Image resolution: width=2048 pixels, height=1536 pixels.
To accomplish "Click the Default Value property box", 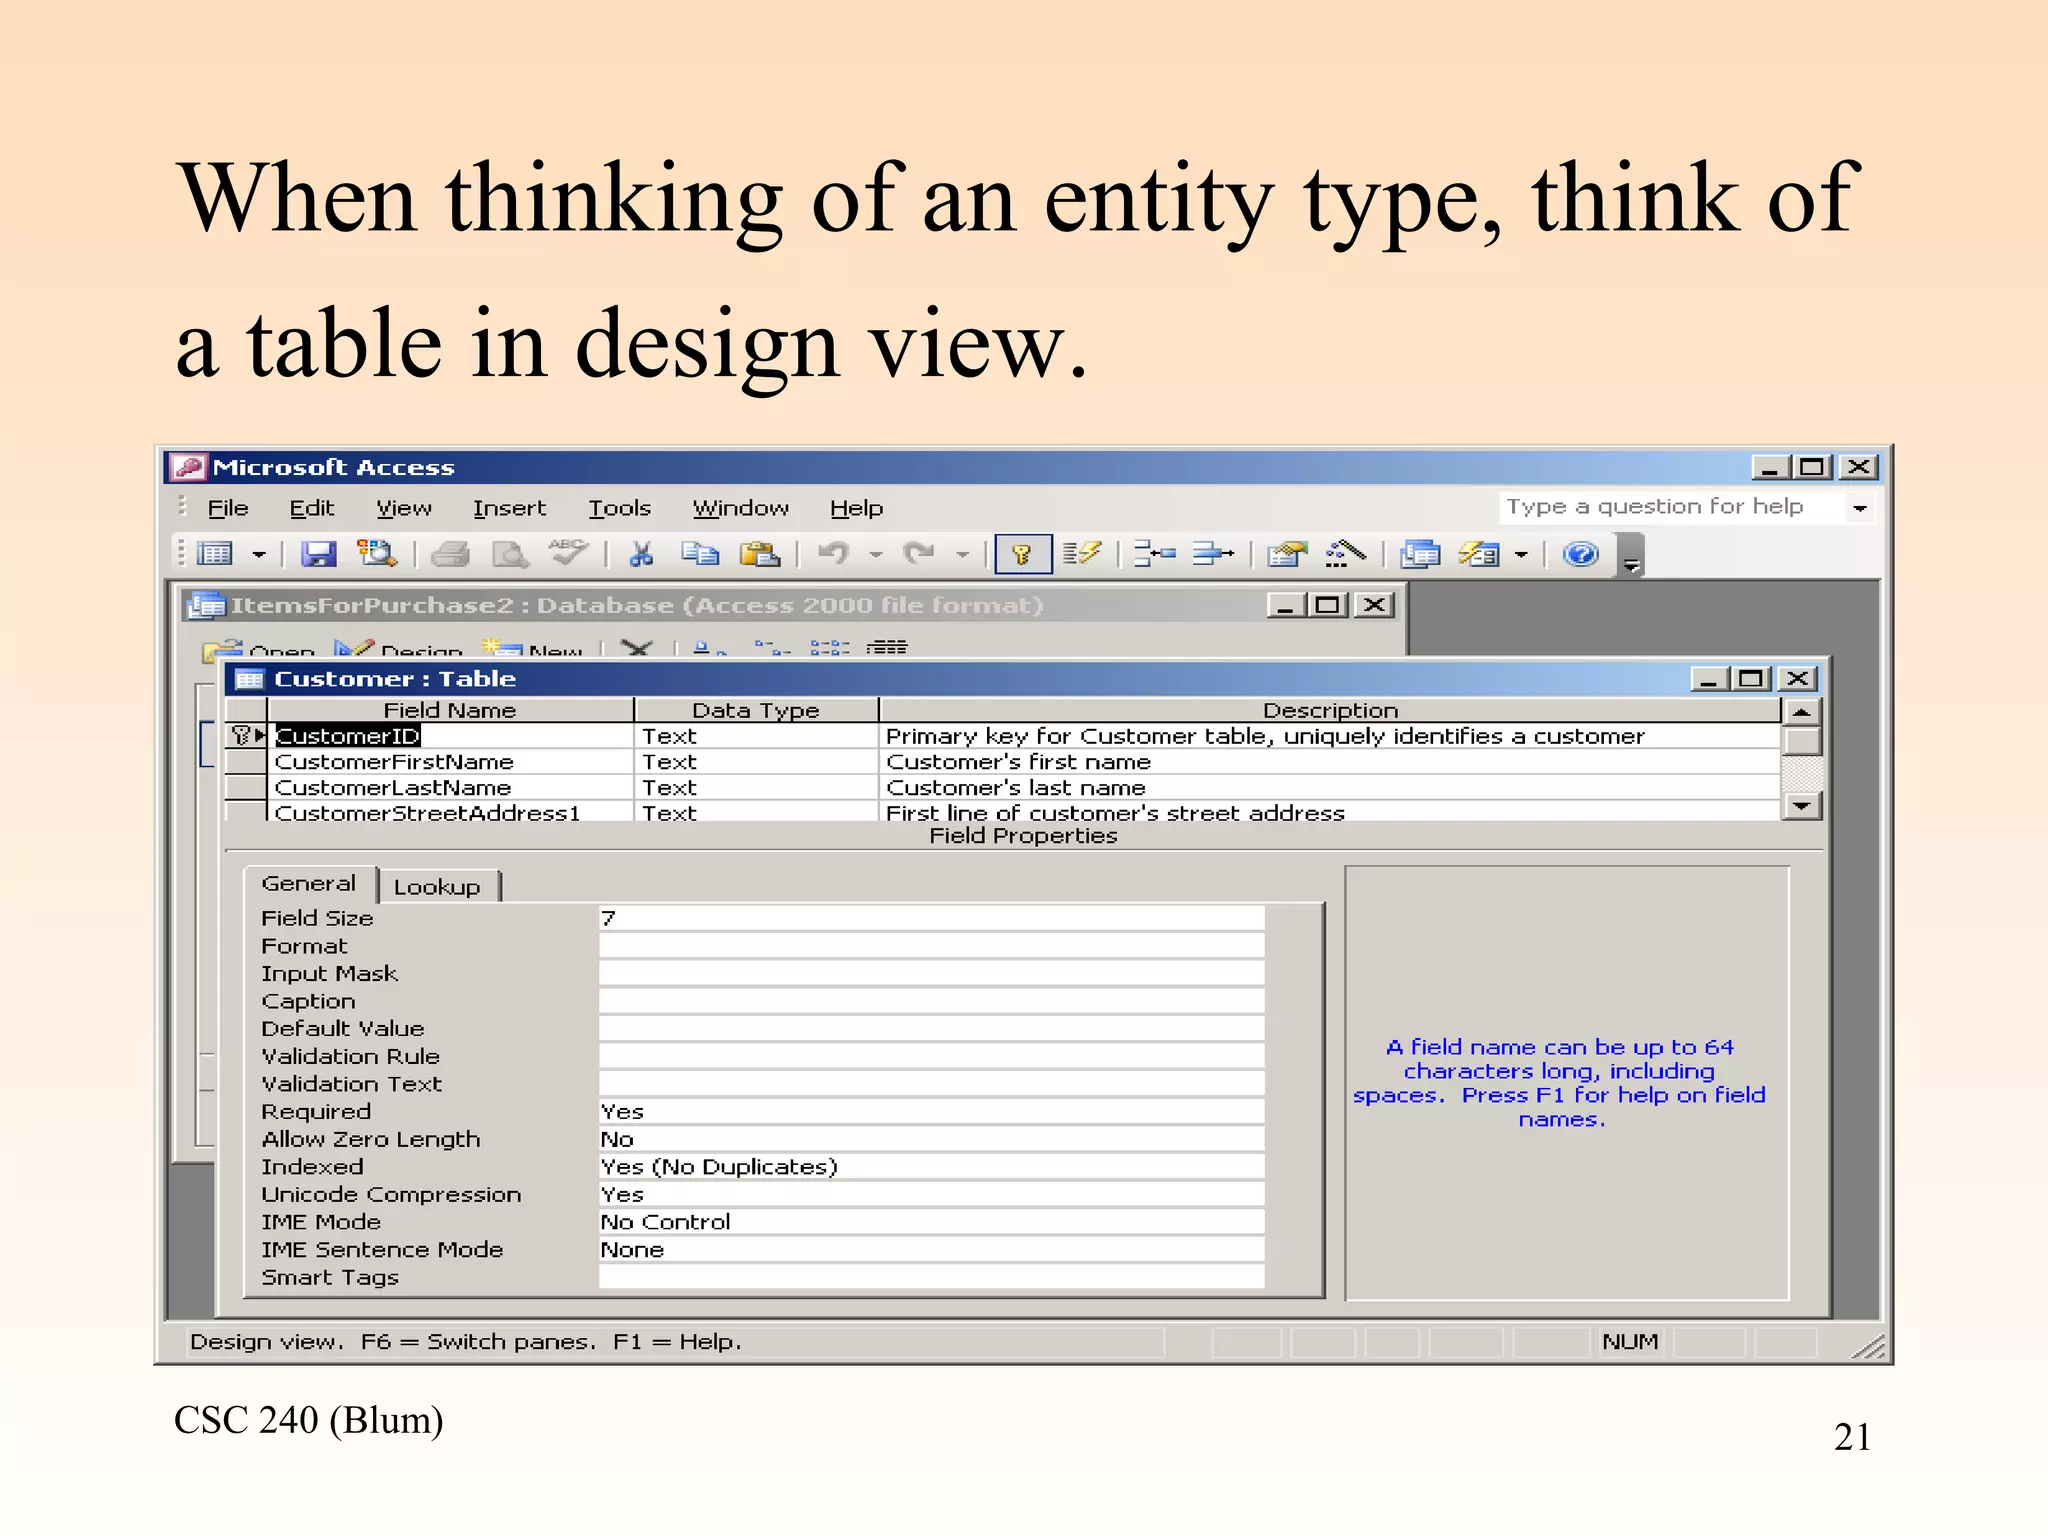I will coord(931,1028).
